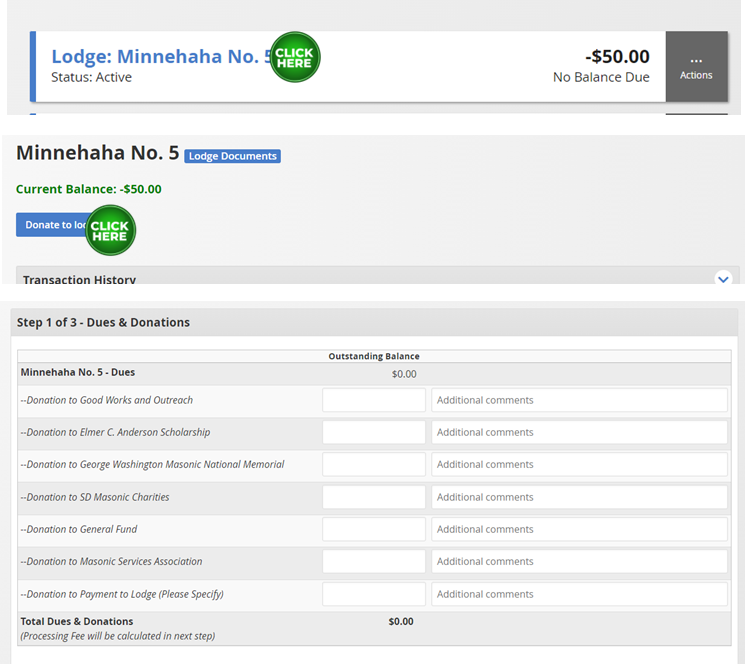Click amount field for Good Works and Outreach
Screen dimensions: 745x664
tap(373, 400)
